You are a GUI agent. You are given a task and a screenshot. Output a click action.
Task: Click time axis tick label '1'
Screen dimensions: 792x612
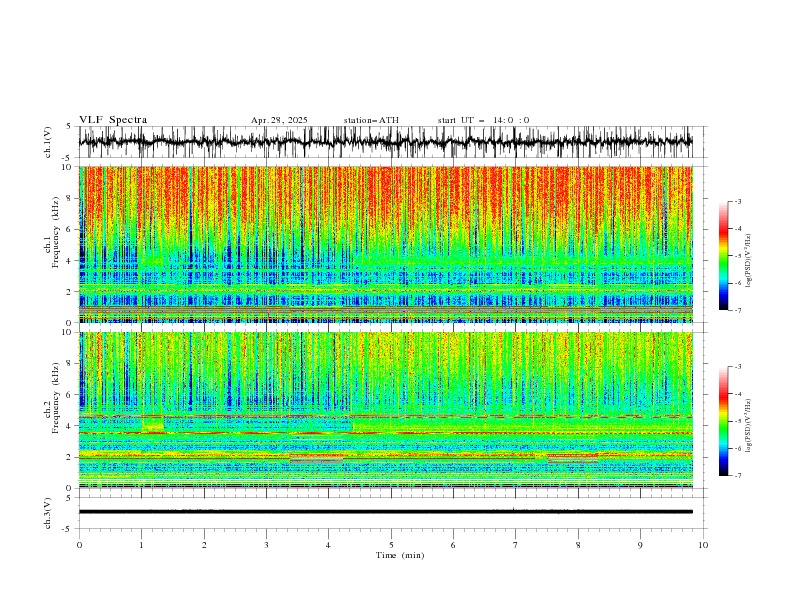coord(141,545)
